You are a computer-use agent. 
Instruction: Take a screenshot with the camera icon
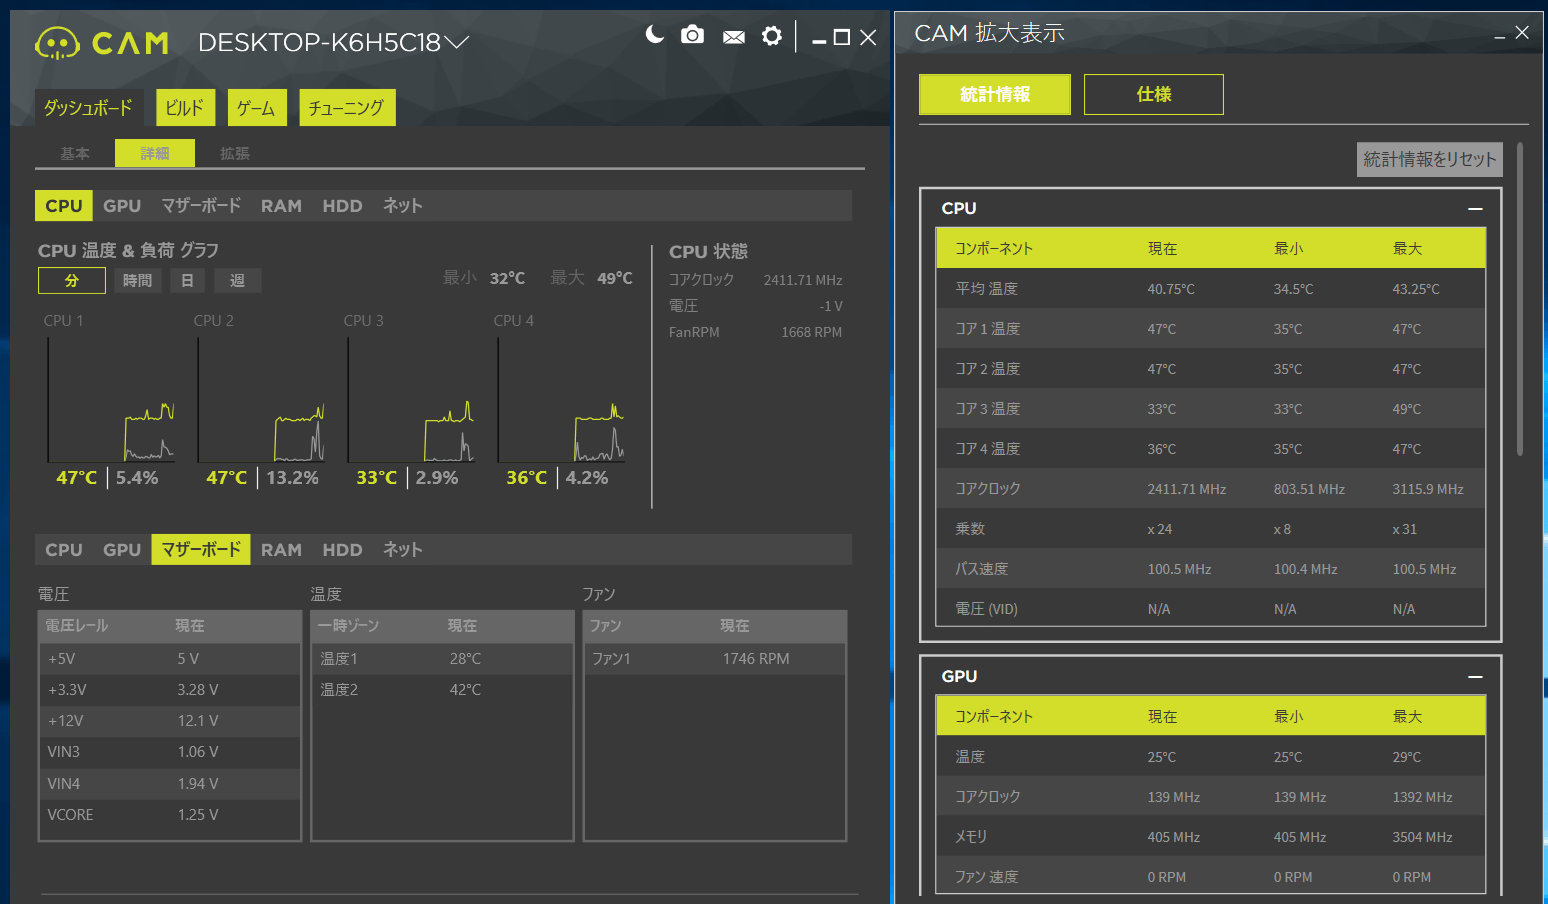tap(692, 36)
